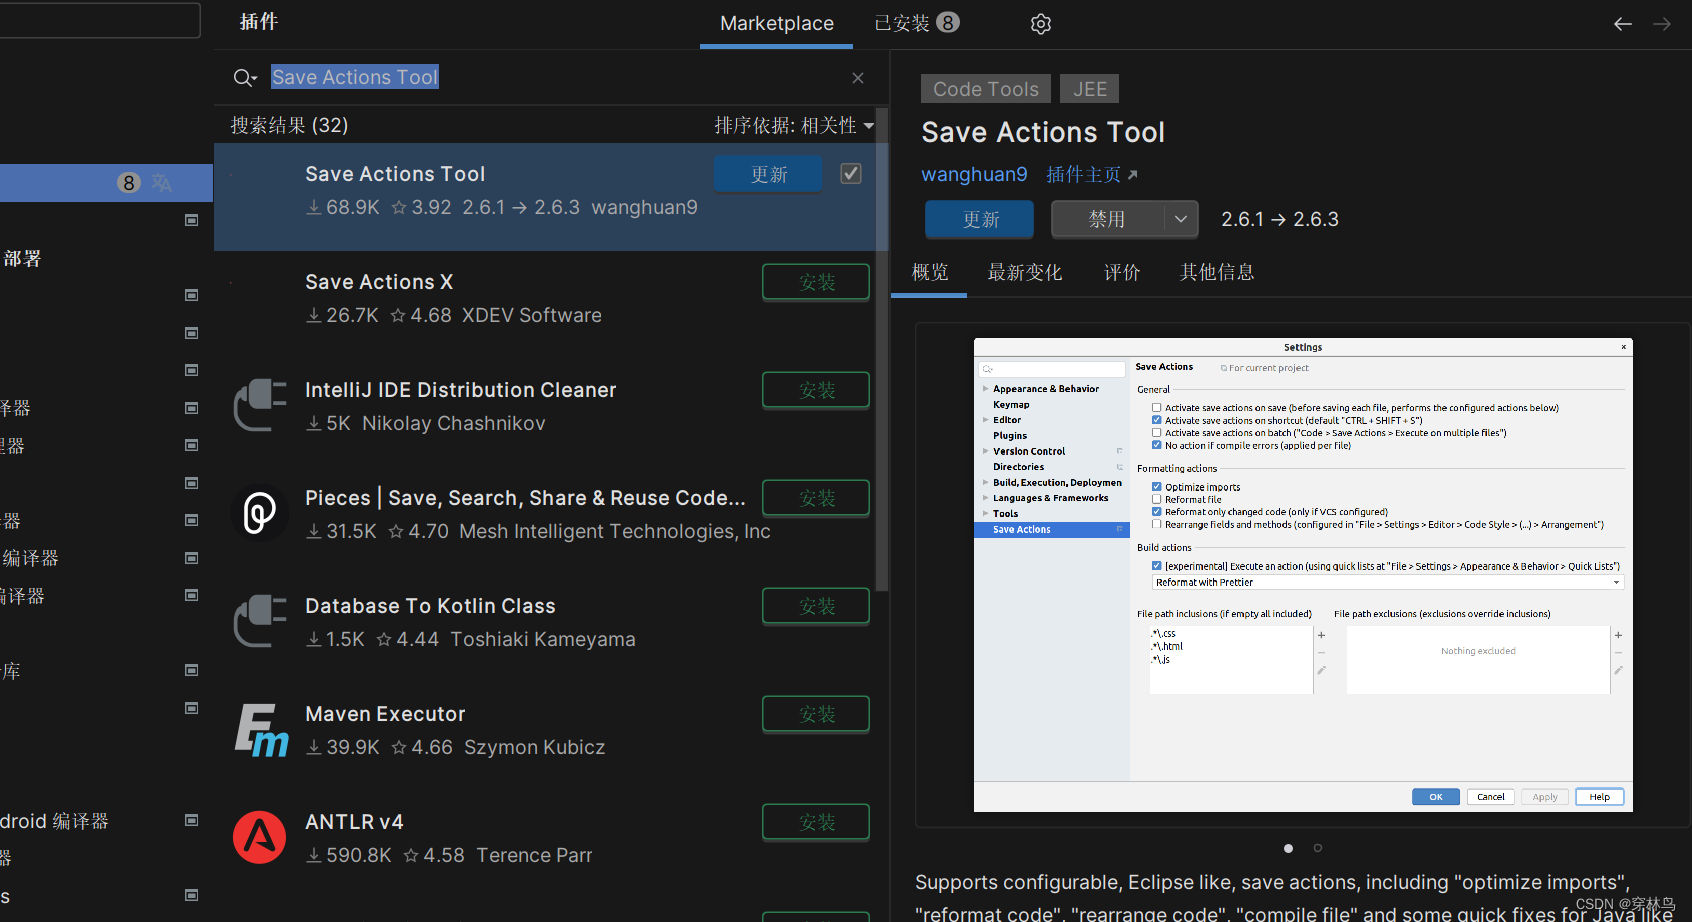Image resolution: width=1692 pixels, height=922 pixels.
Task: Go back with the left arrow
Action: (x=1623, y=24)
